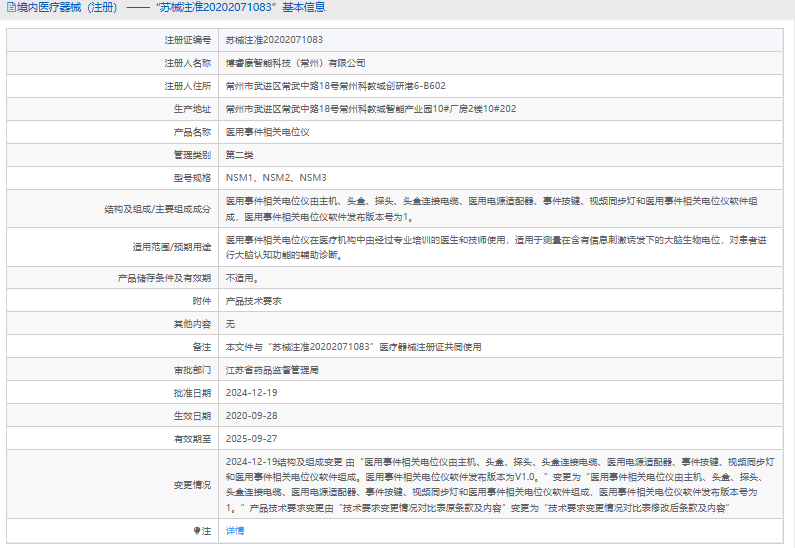Click the 适用范围 intended use description

point(496,247)
